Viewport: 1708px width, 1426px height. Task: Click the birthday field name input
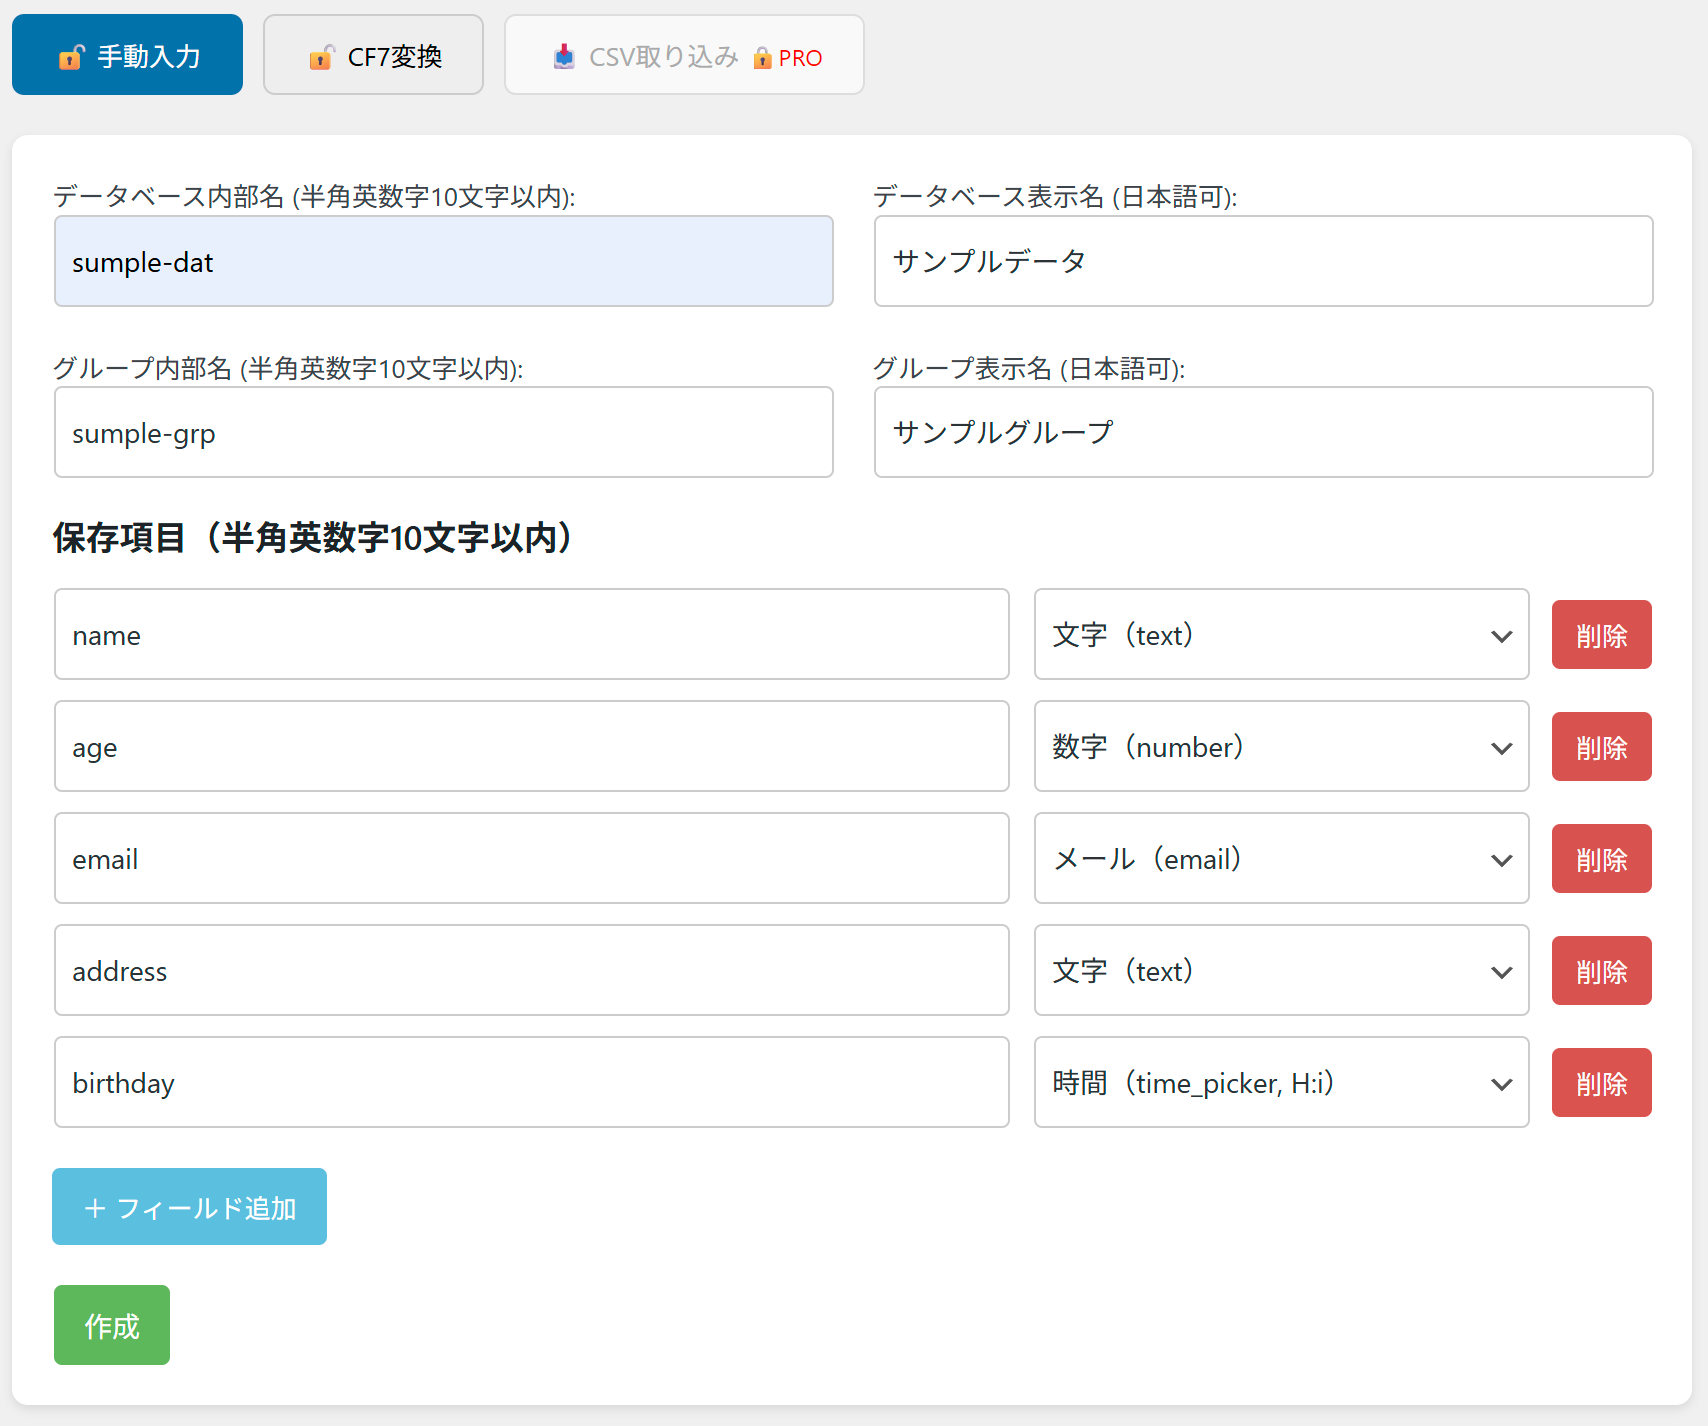coord(531,1083)
